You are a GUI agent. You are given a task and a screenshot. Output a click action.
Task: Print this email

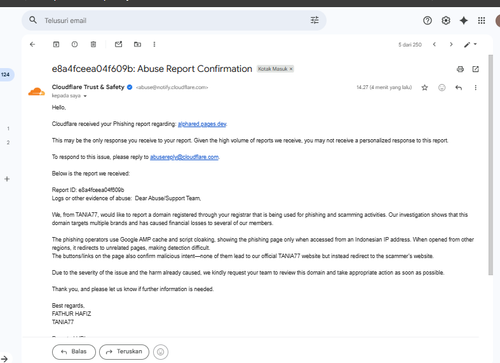click(x=460, y=69)
